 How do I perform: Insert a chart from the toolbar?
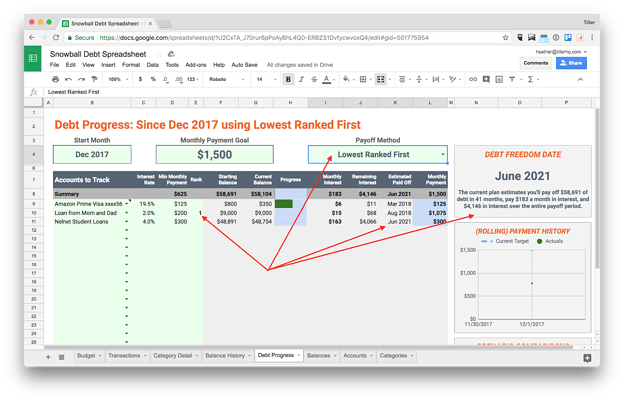point(499,79)
